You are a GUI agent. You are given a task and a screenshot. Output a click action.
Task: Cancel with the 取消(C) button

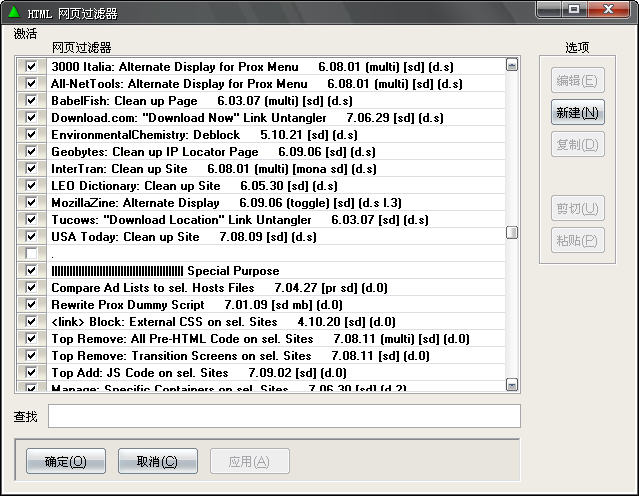158,461
